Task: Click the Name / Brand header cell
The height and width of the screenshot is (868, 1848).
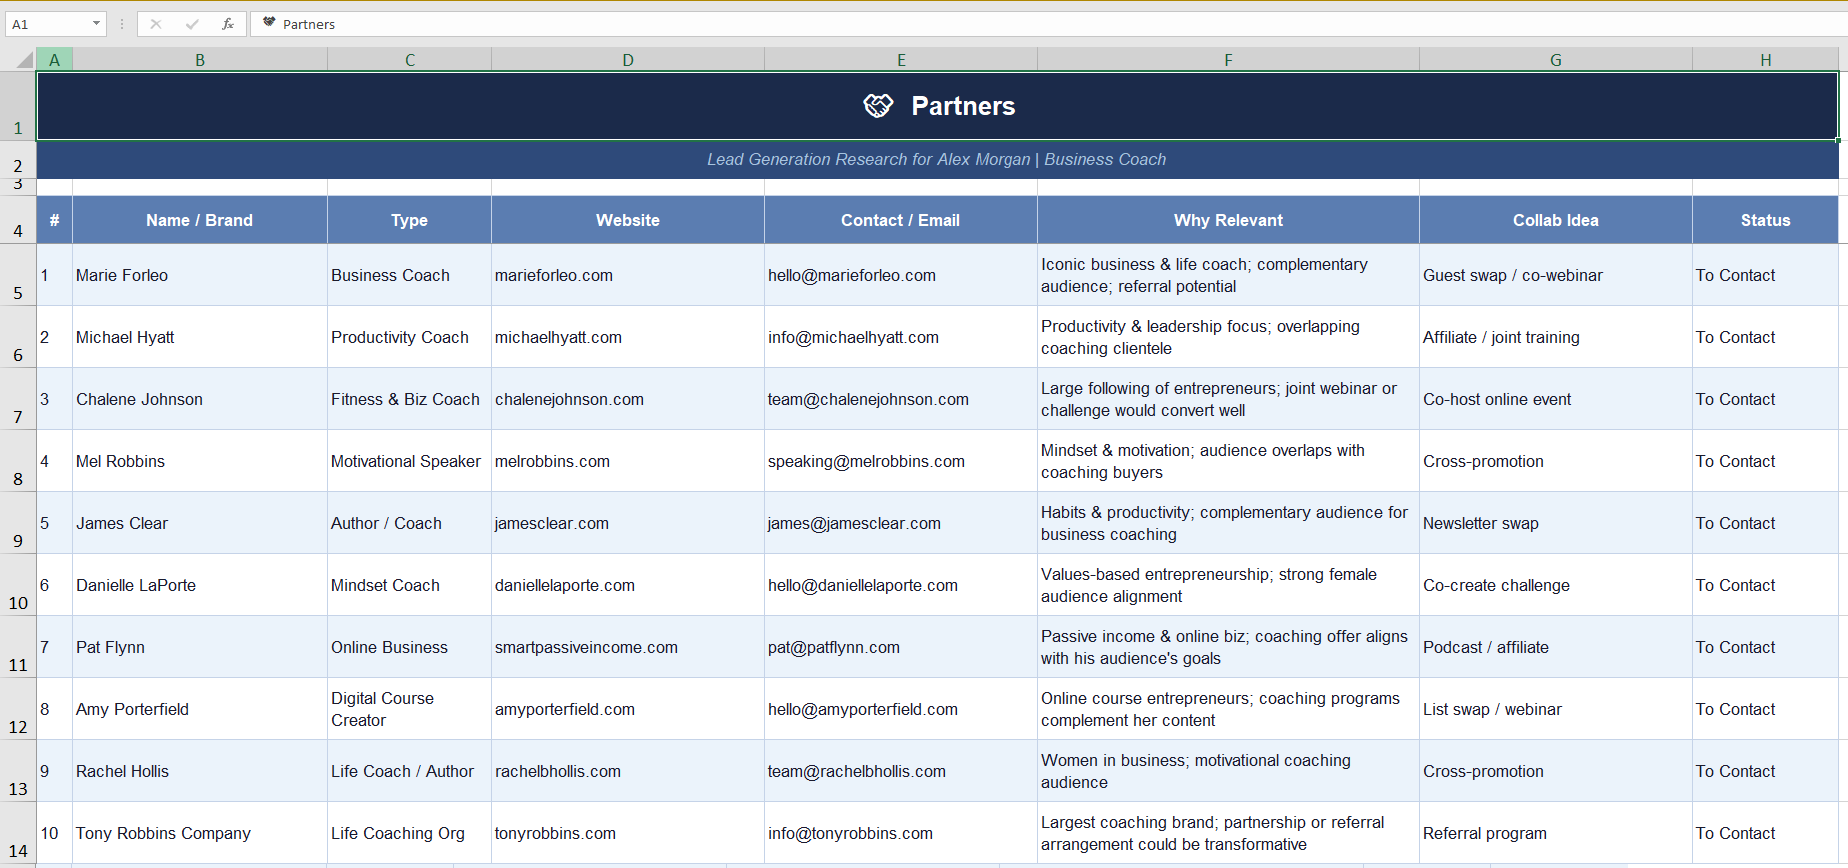Action: point(200,220)
